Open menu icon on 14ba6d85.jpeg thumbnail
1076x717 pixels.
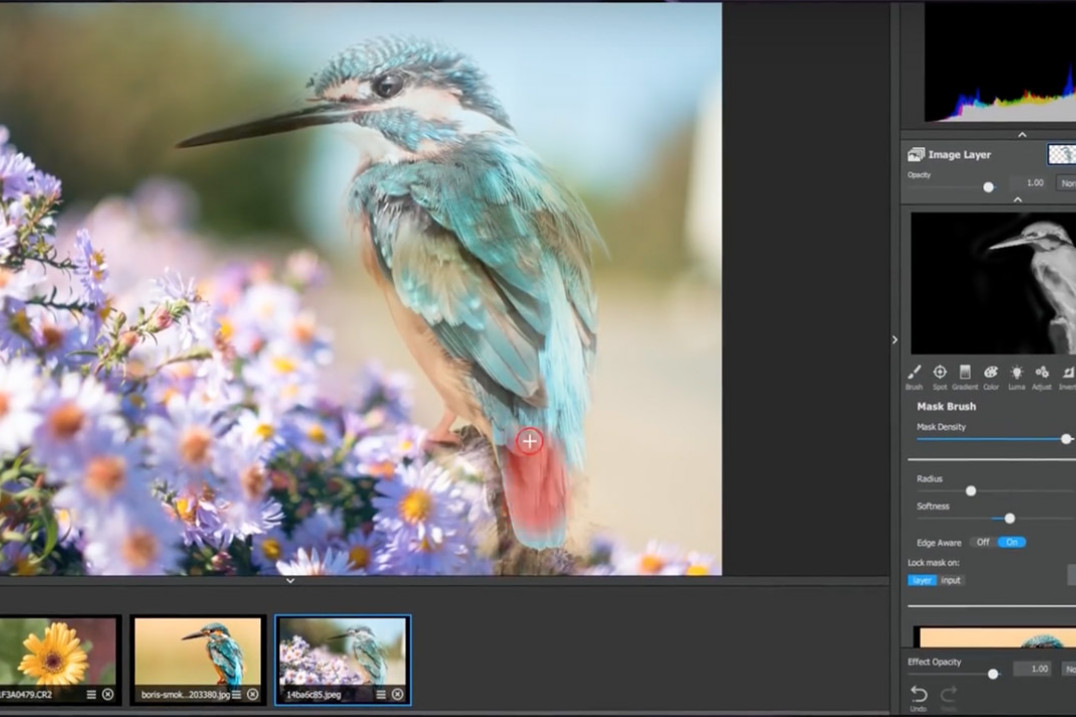[381, 694]
